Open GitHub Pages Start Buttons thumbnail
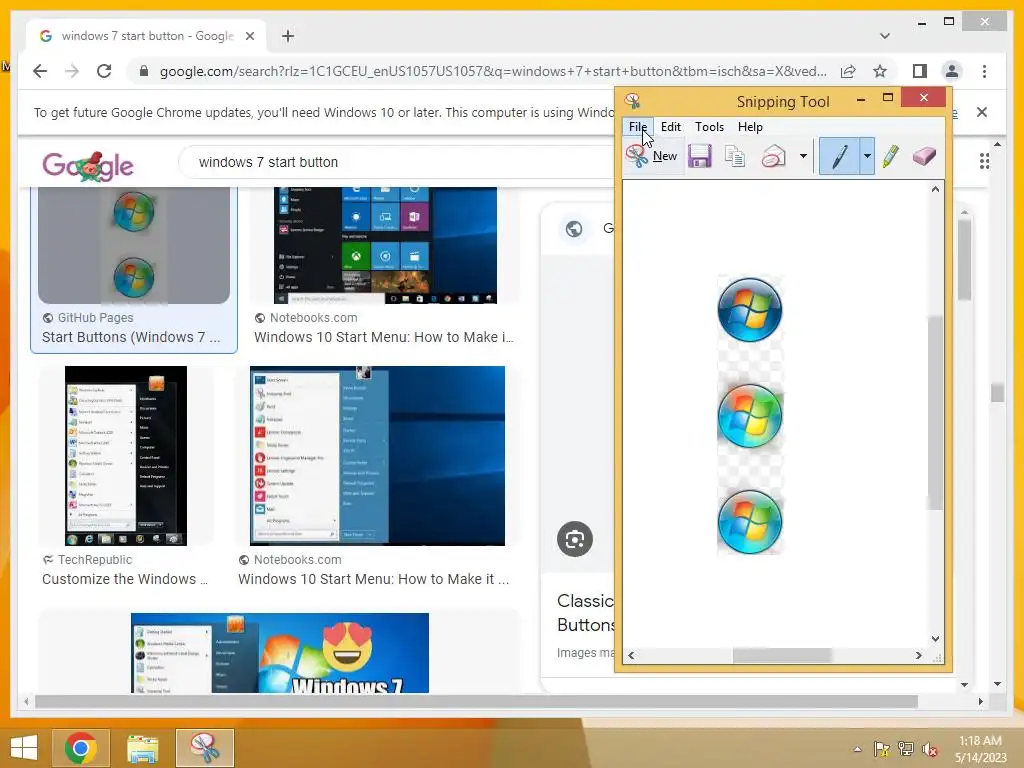 point(134,246)
